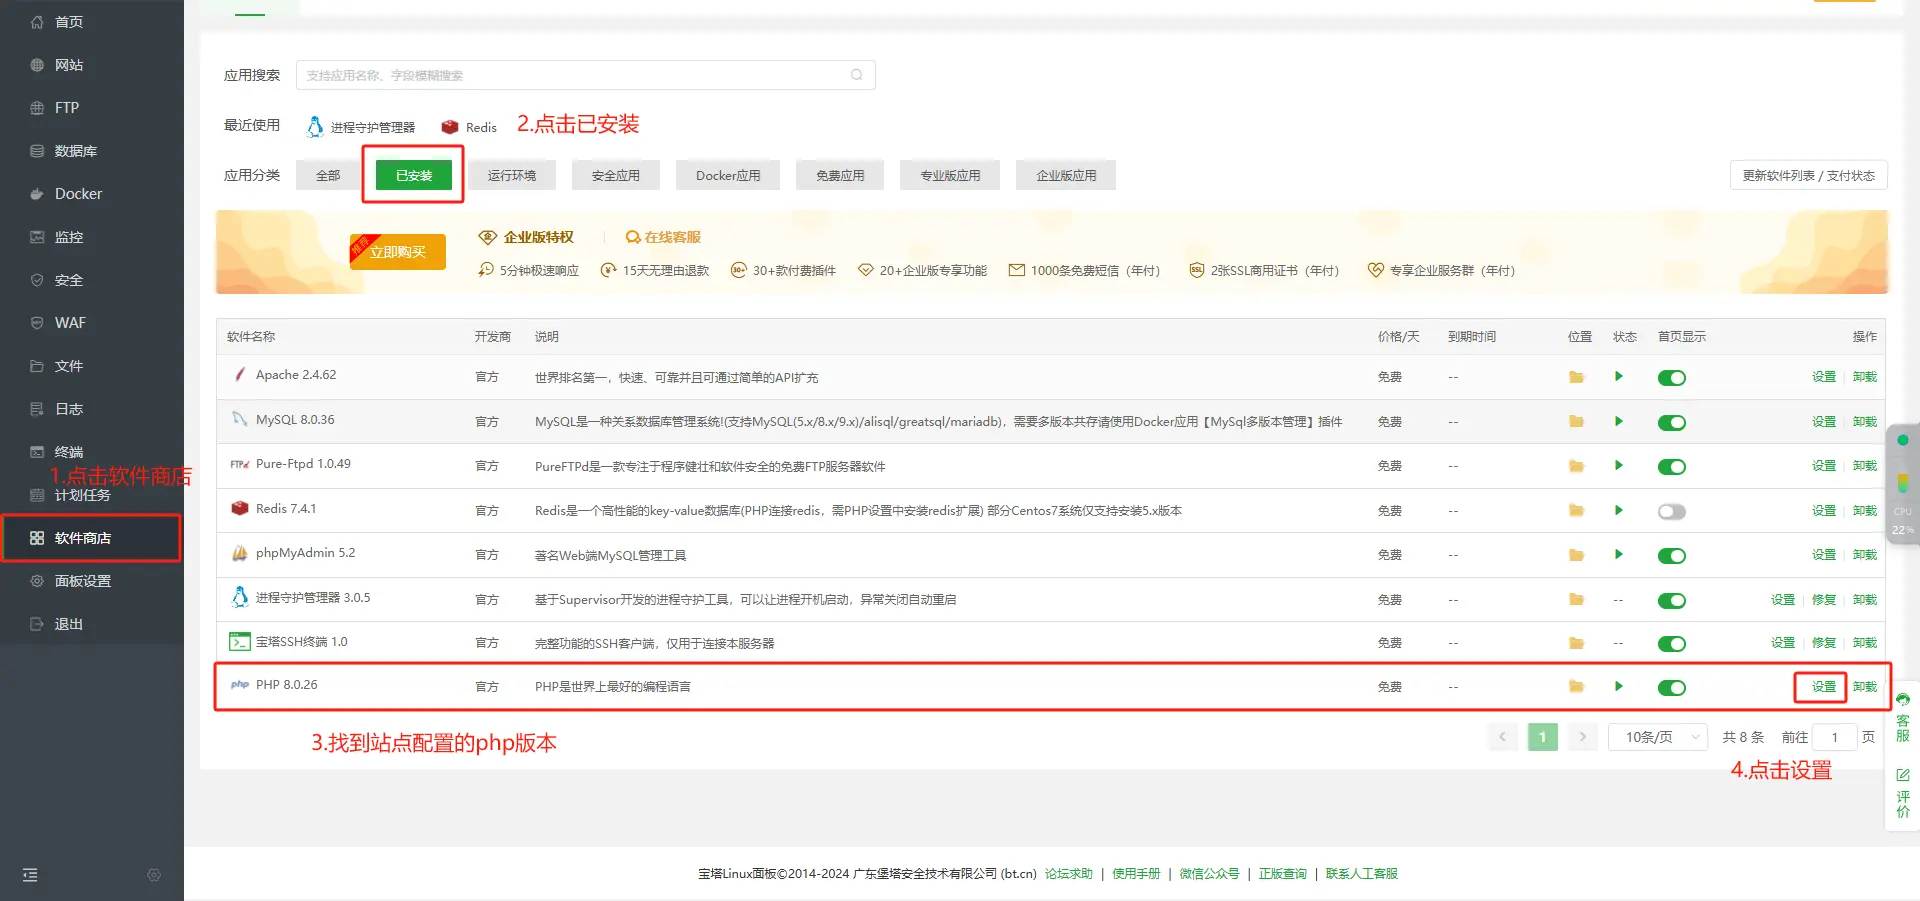Select the 运行环境 category tab
Image resolution: width=1920 pixels, height=901 pixels.
click(512, 175)
